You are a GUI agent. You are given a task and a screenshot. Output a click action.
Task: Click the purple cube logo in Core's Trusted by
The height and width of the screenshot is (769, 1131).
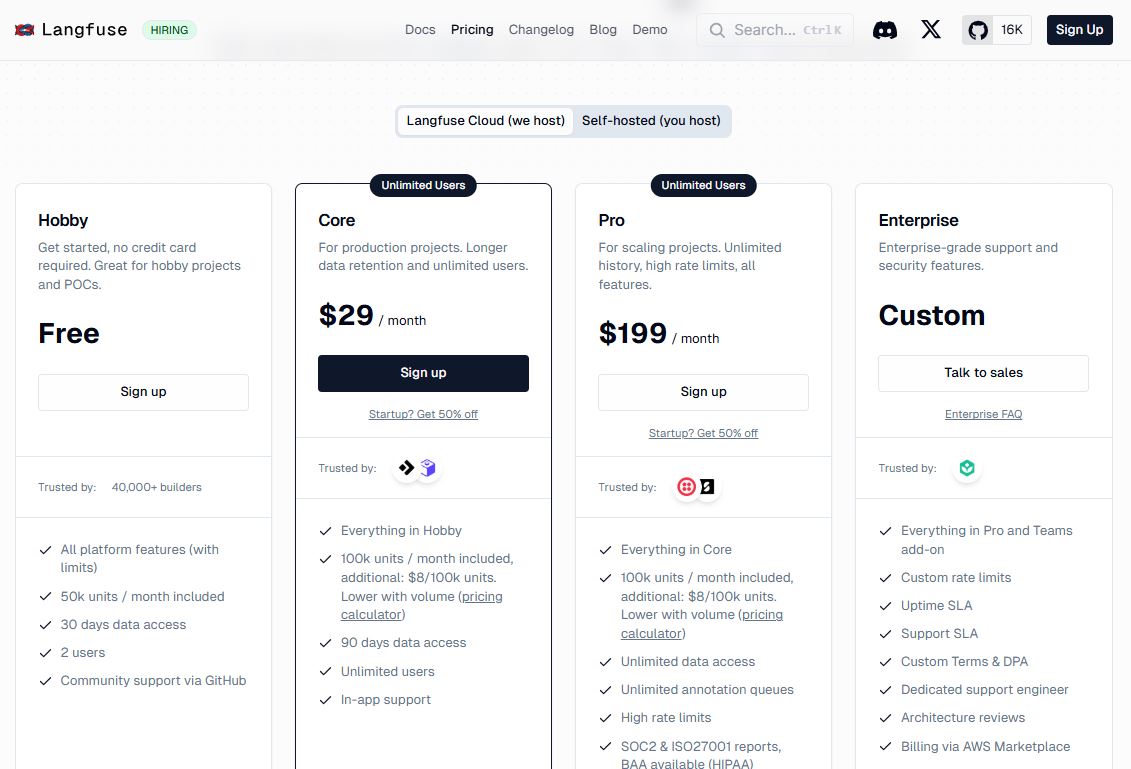point(429,467)
